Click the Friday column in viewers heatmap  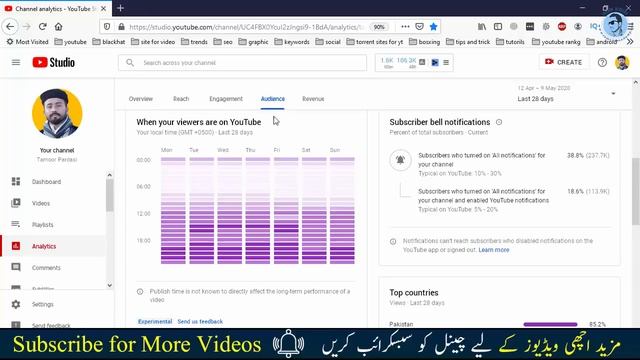pyautogui.click(x=286, y=210)
